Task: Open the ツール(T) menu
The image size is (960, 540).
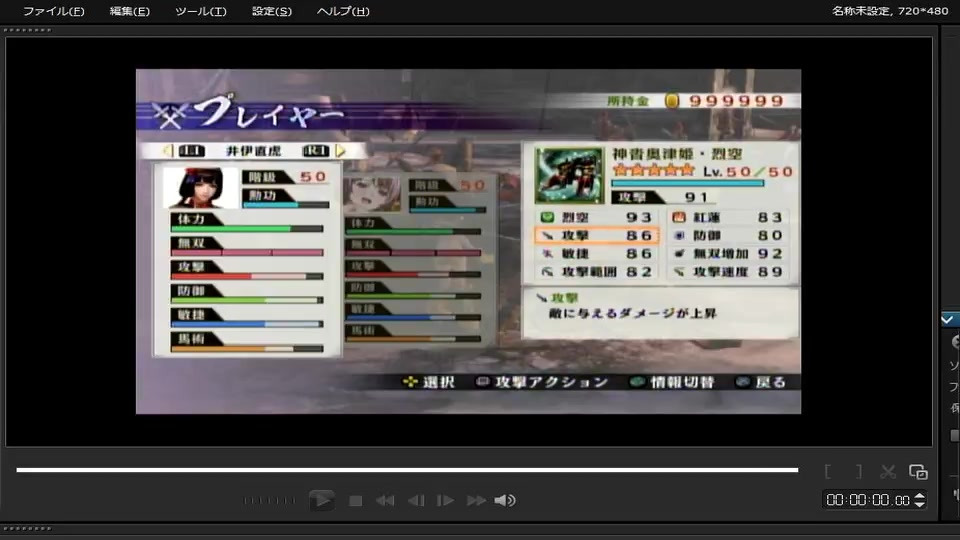Action: pyautogui.click(x=200, y=11)
